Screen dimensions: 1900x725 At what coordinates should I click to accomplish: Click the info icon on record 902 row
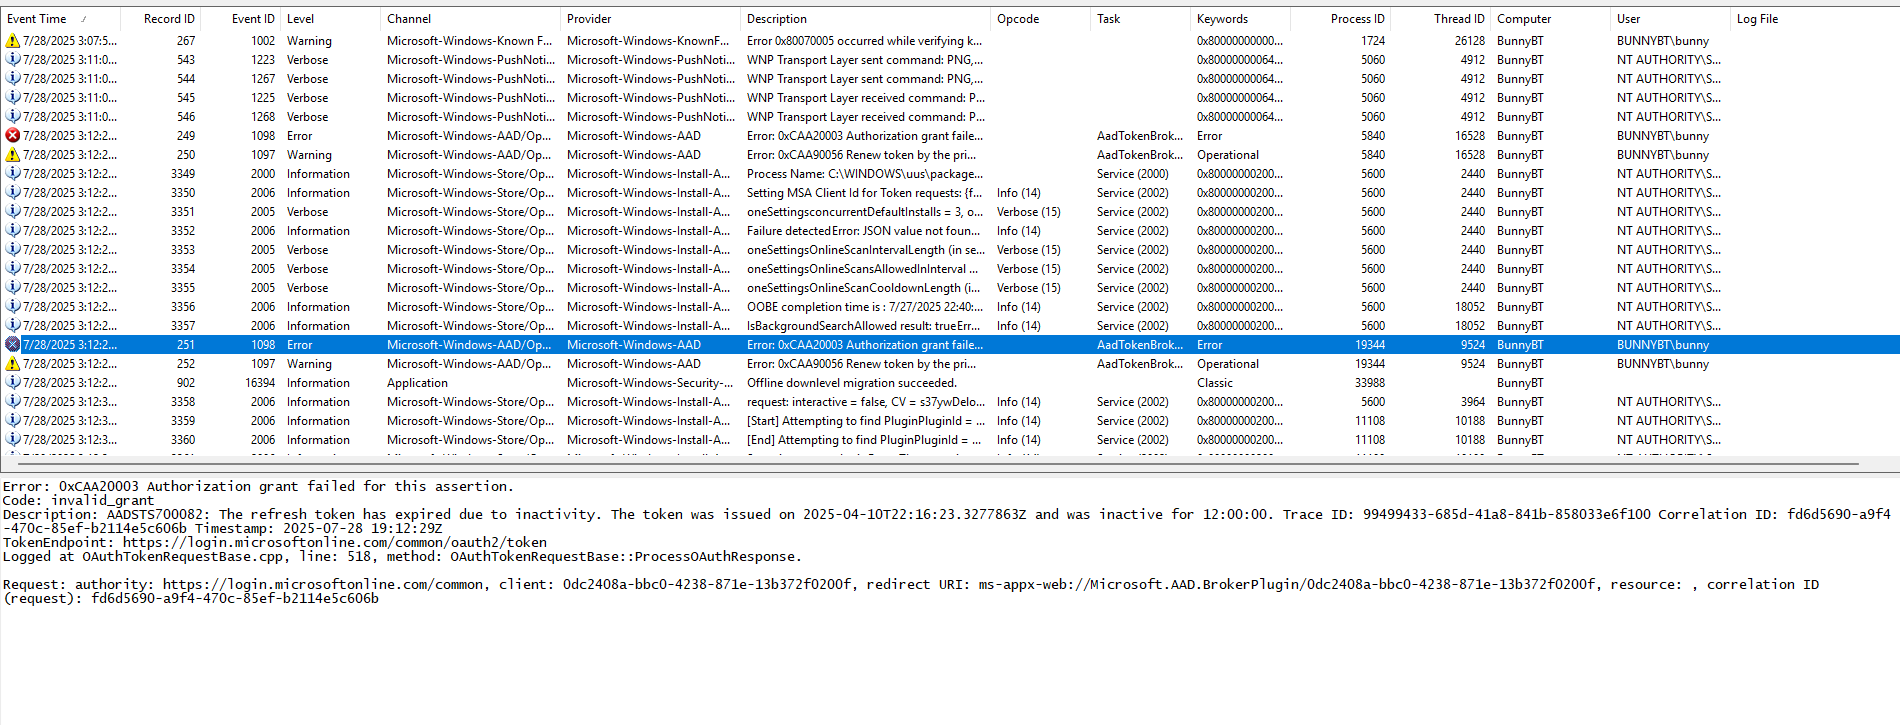pos(13,383)
